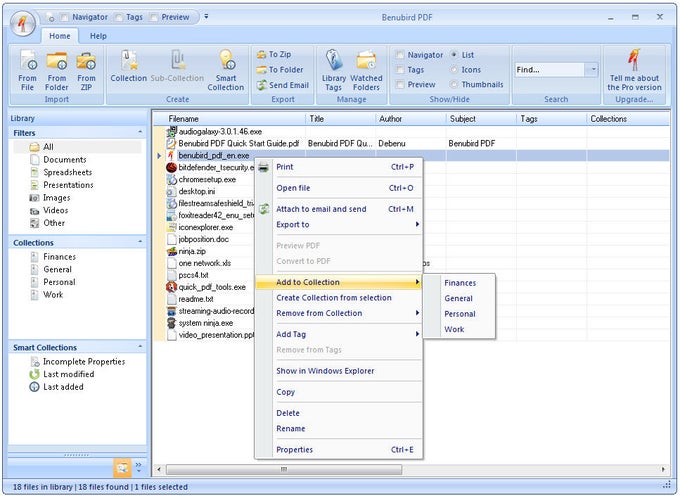680x496 pixels.
Task: Select the Thumbnails view radio button
Action: pyautogui.click(x=456, y=85)
